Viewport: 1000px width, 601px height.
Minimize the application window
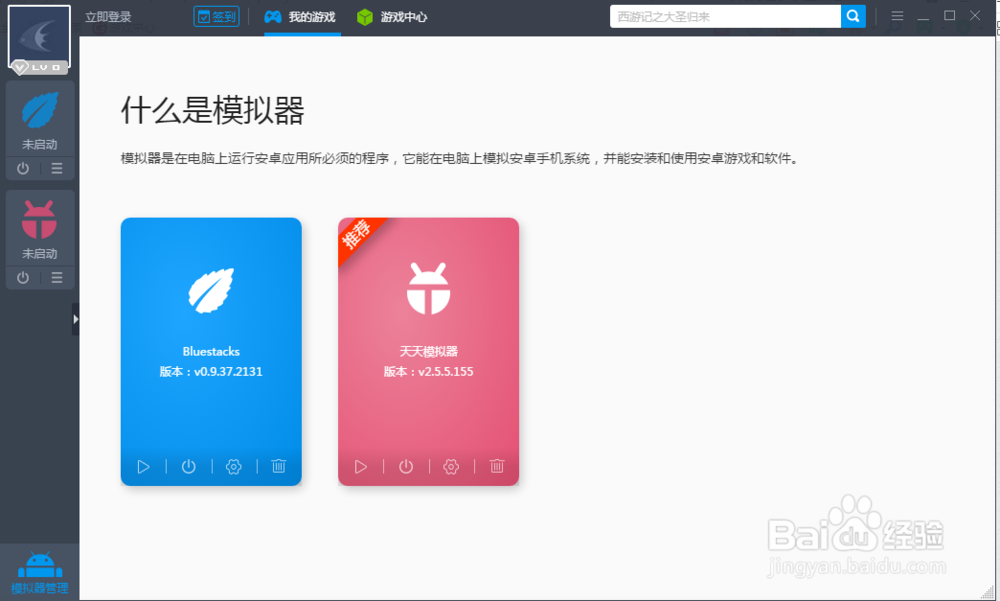[x=923, y=17]
